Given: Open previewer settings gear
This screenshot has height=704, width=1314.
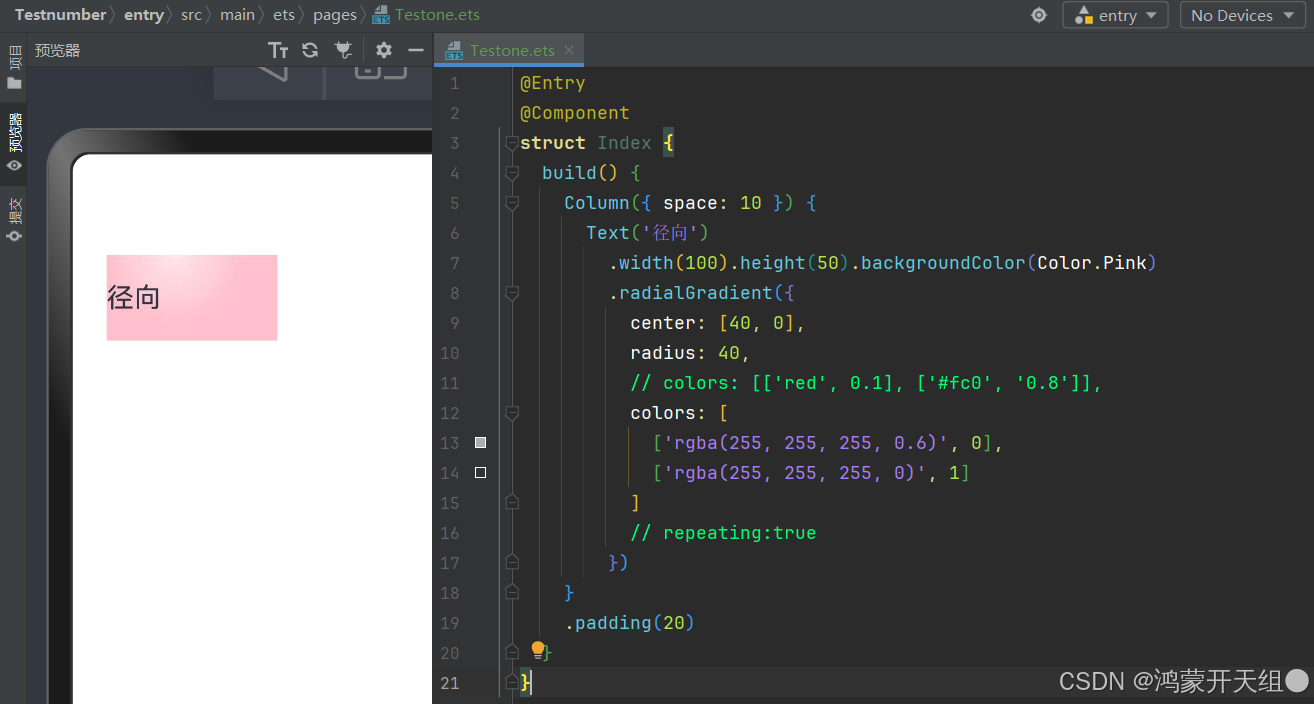Looking at the screenshot, I should tap(384, 50).
